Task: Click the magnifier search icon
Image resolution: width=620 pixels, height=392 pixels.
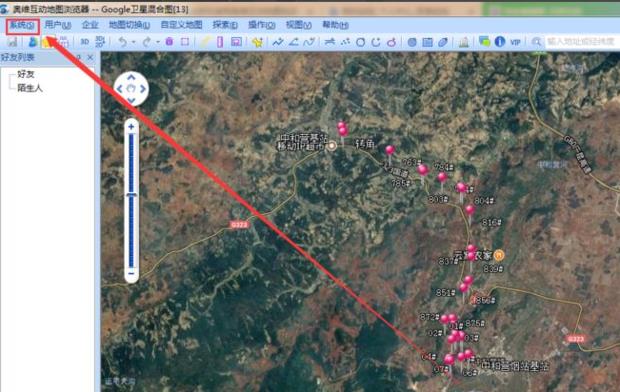Action: point(536,42)
